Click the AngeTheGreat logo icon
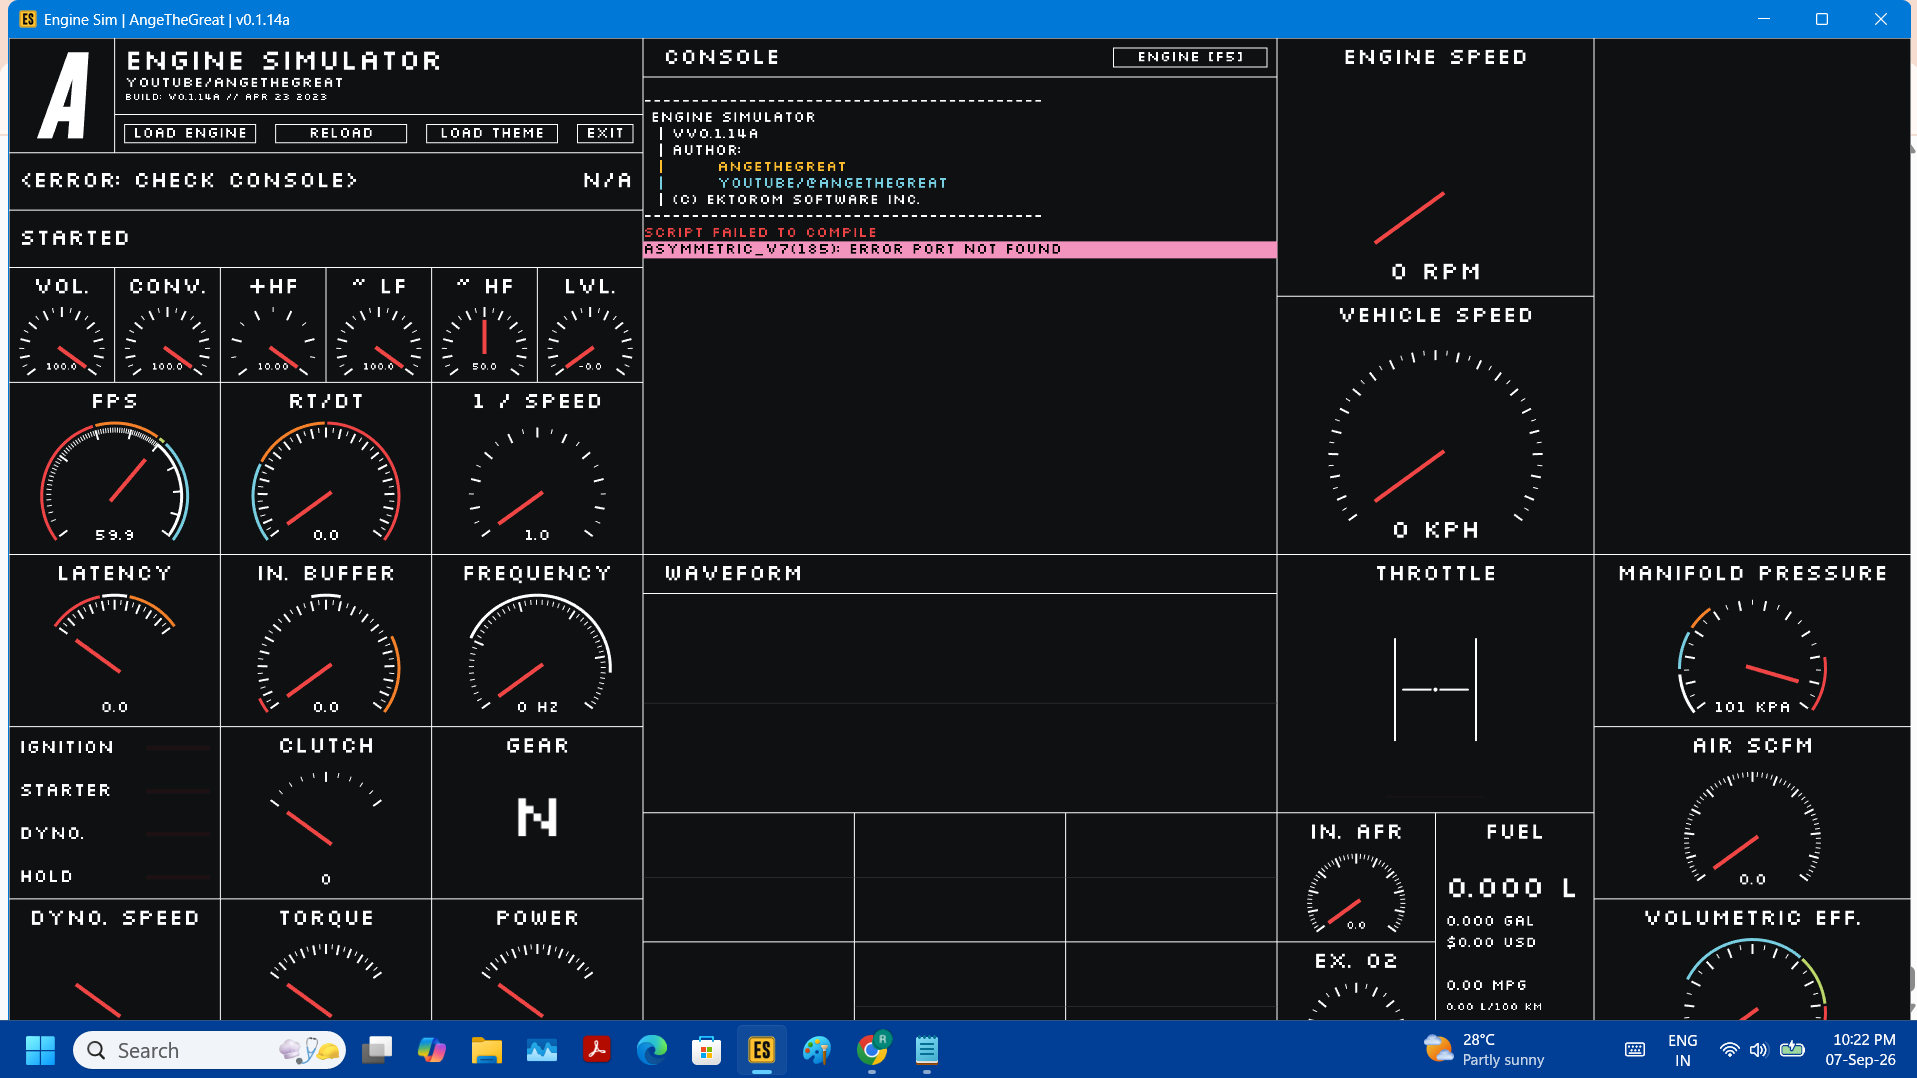The width and height of the screenshot is (1917, 1078). [63, 96]
